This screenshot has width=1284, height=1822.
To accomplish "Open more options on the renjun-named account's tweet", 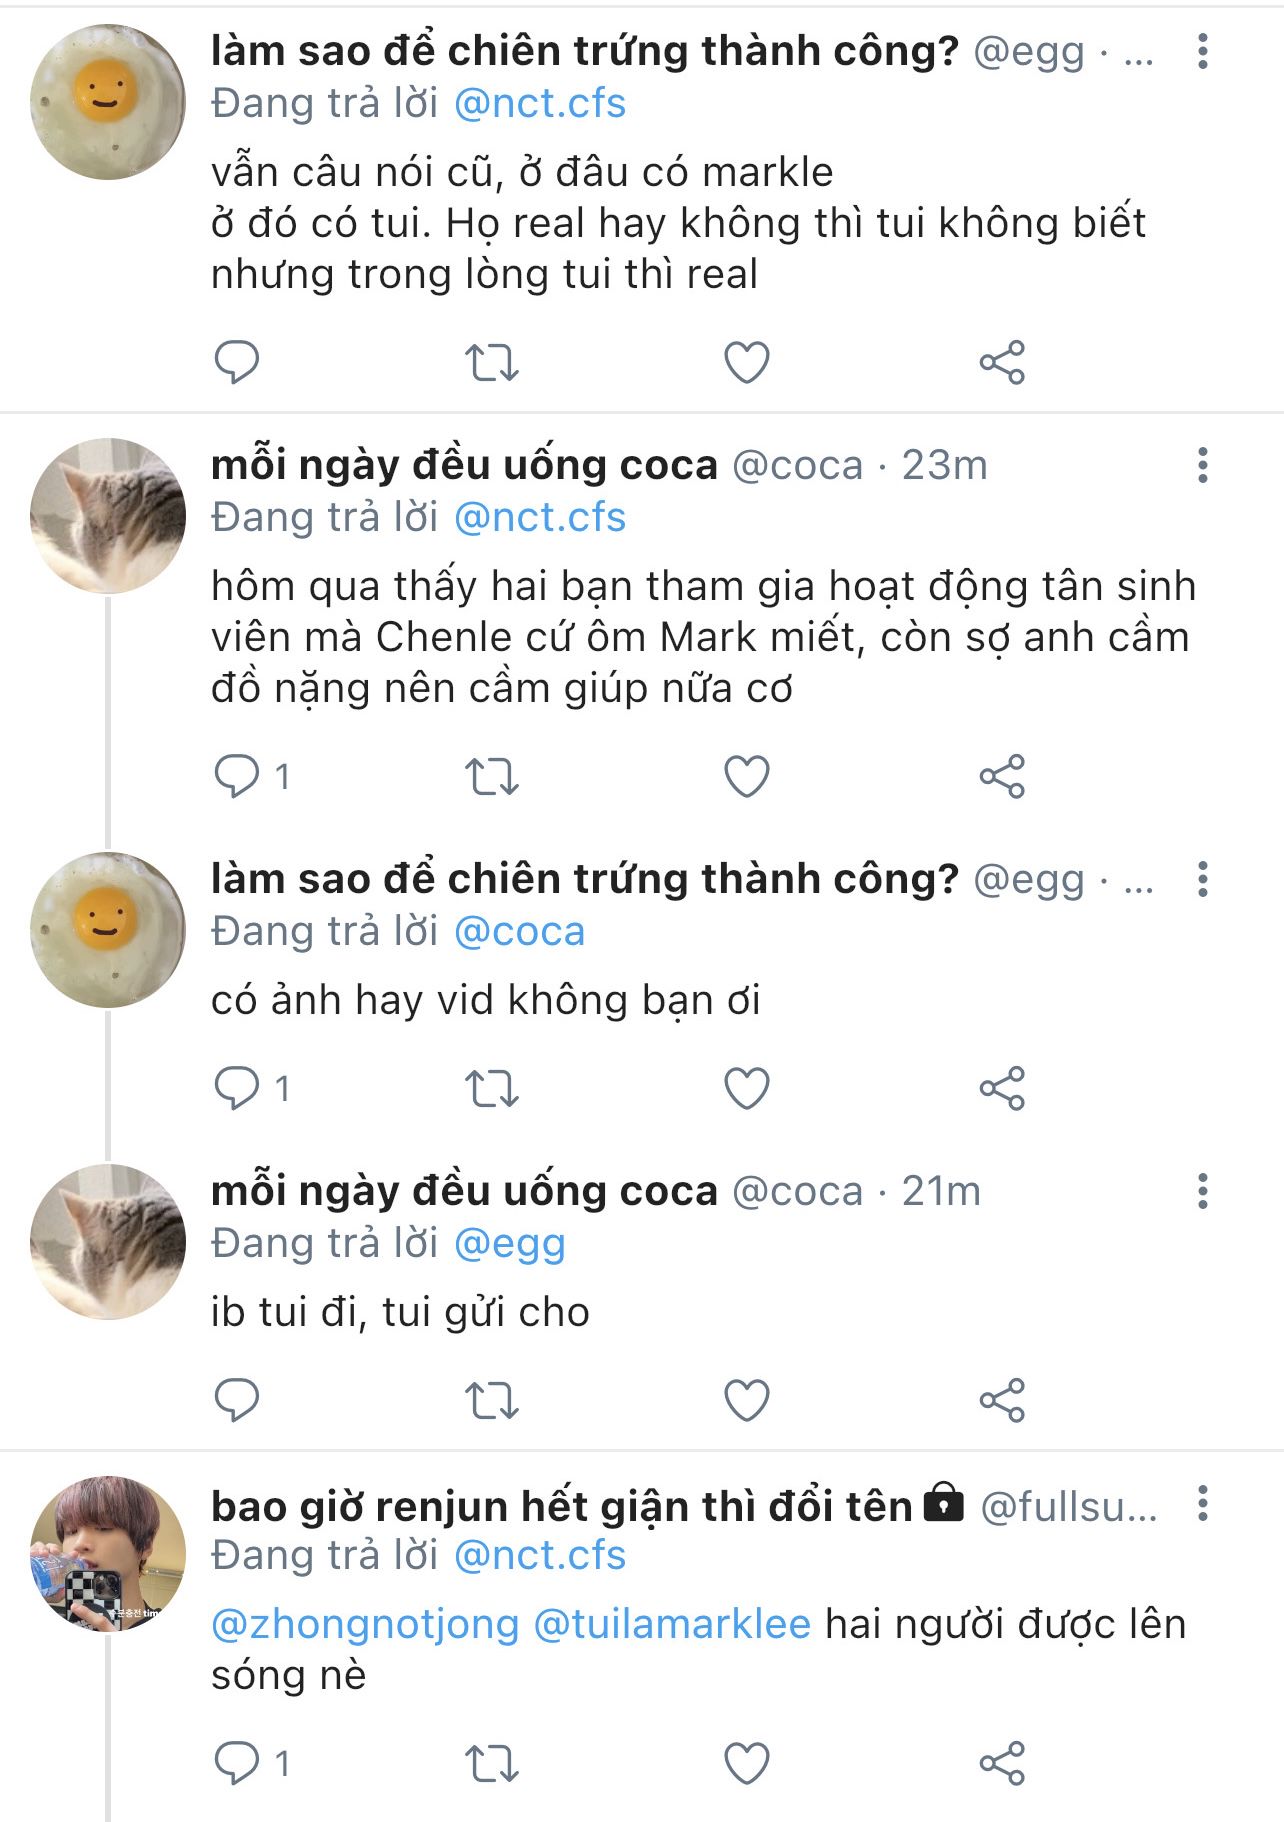I will (x=1202, y=1503).
